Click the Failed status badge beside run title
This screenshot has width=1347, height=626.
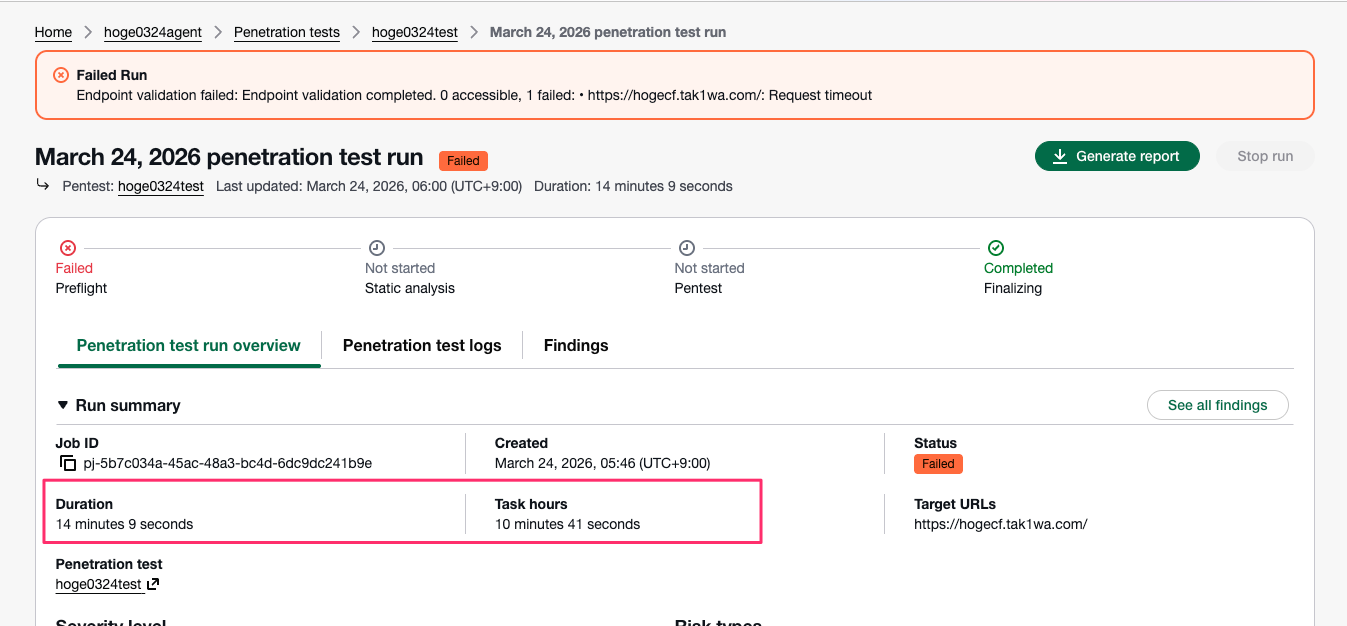coord(463,160)
